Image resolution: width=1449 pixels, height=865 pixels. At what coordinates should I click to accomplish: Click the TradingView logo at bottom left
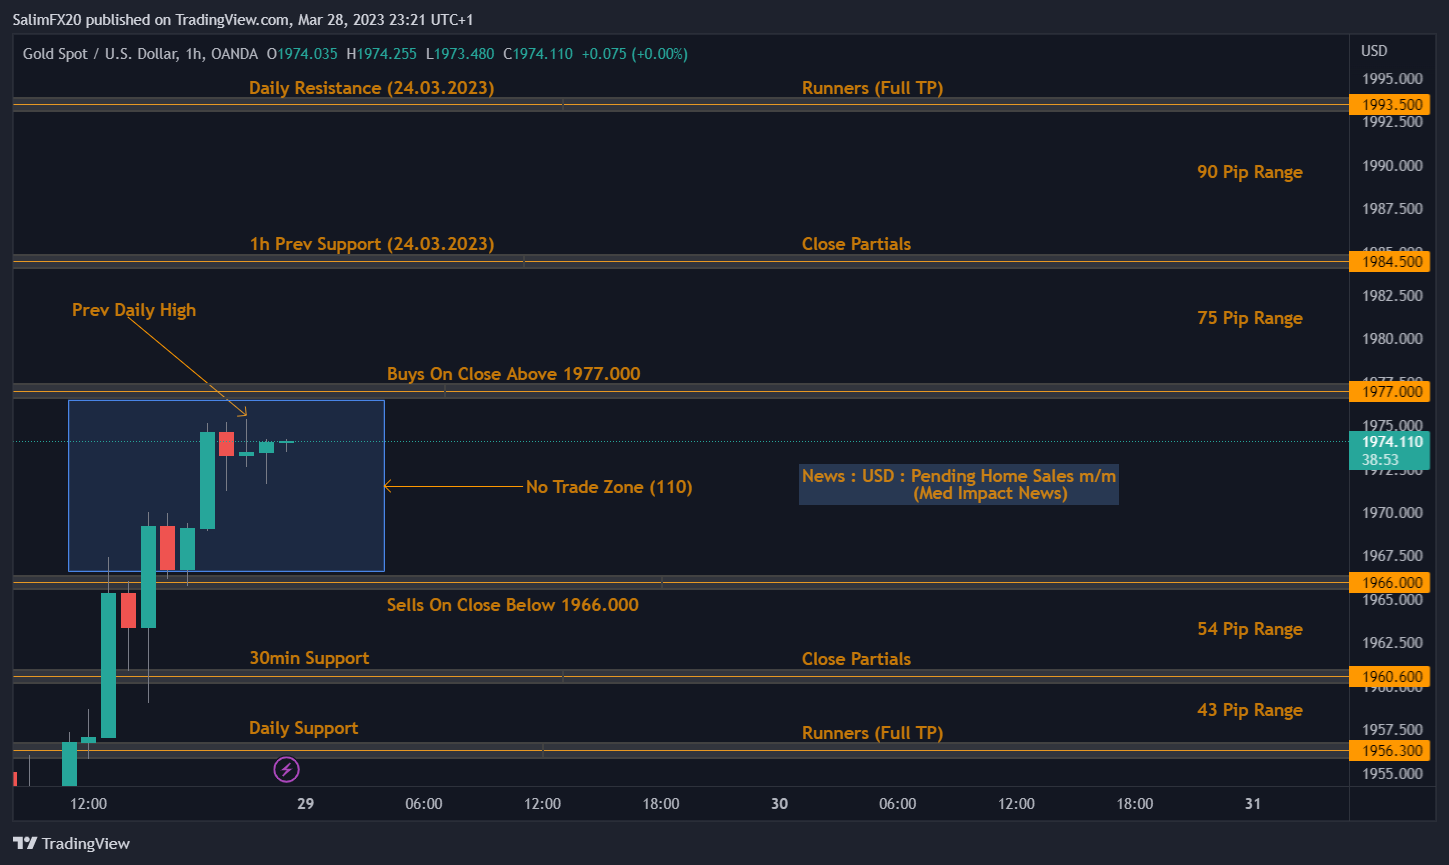click(x=72, y=843)
